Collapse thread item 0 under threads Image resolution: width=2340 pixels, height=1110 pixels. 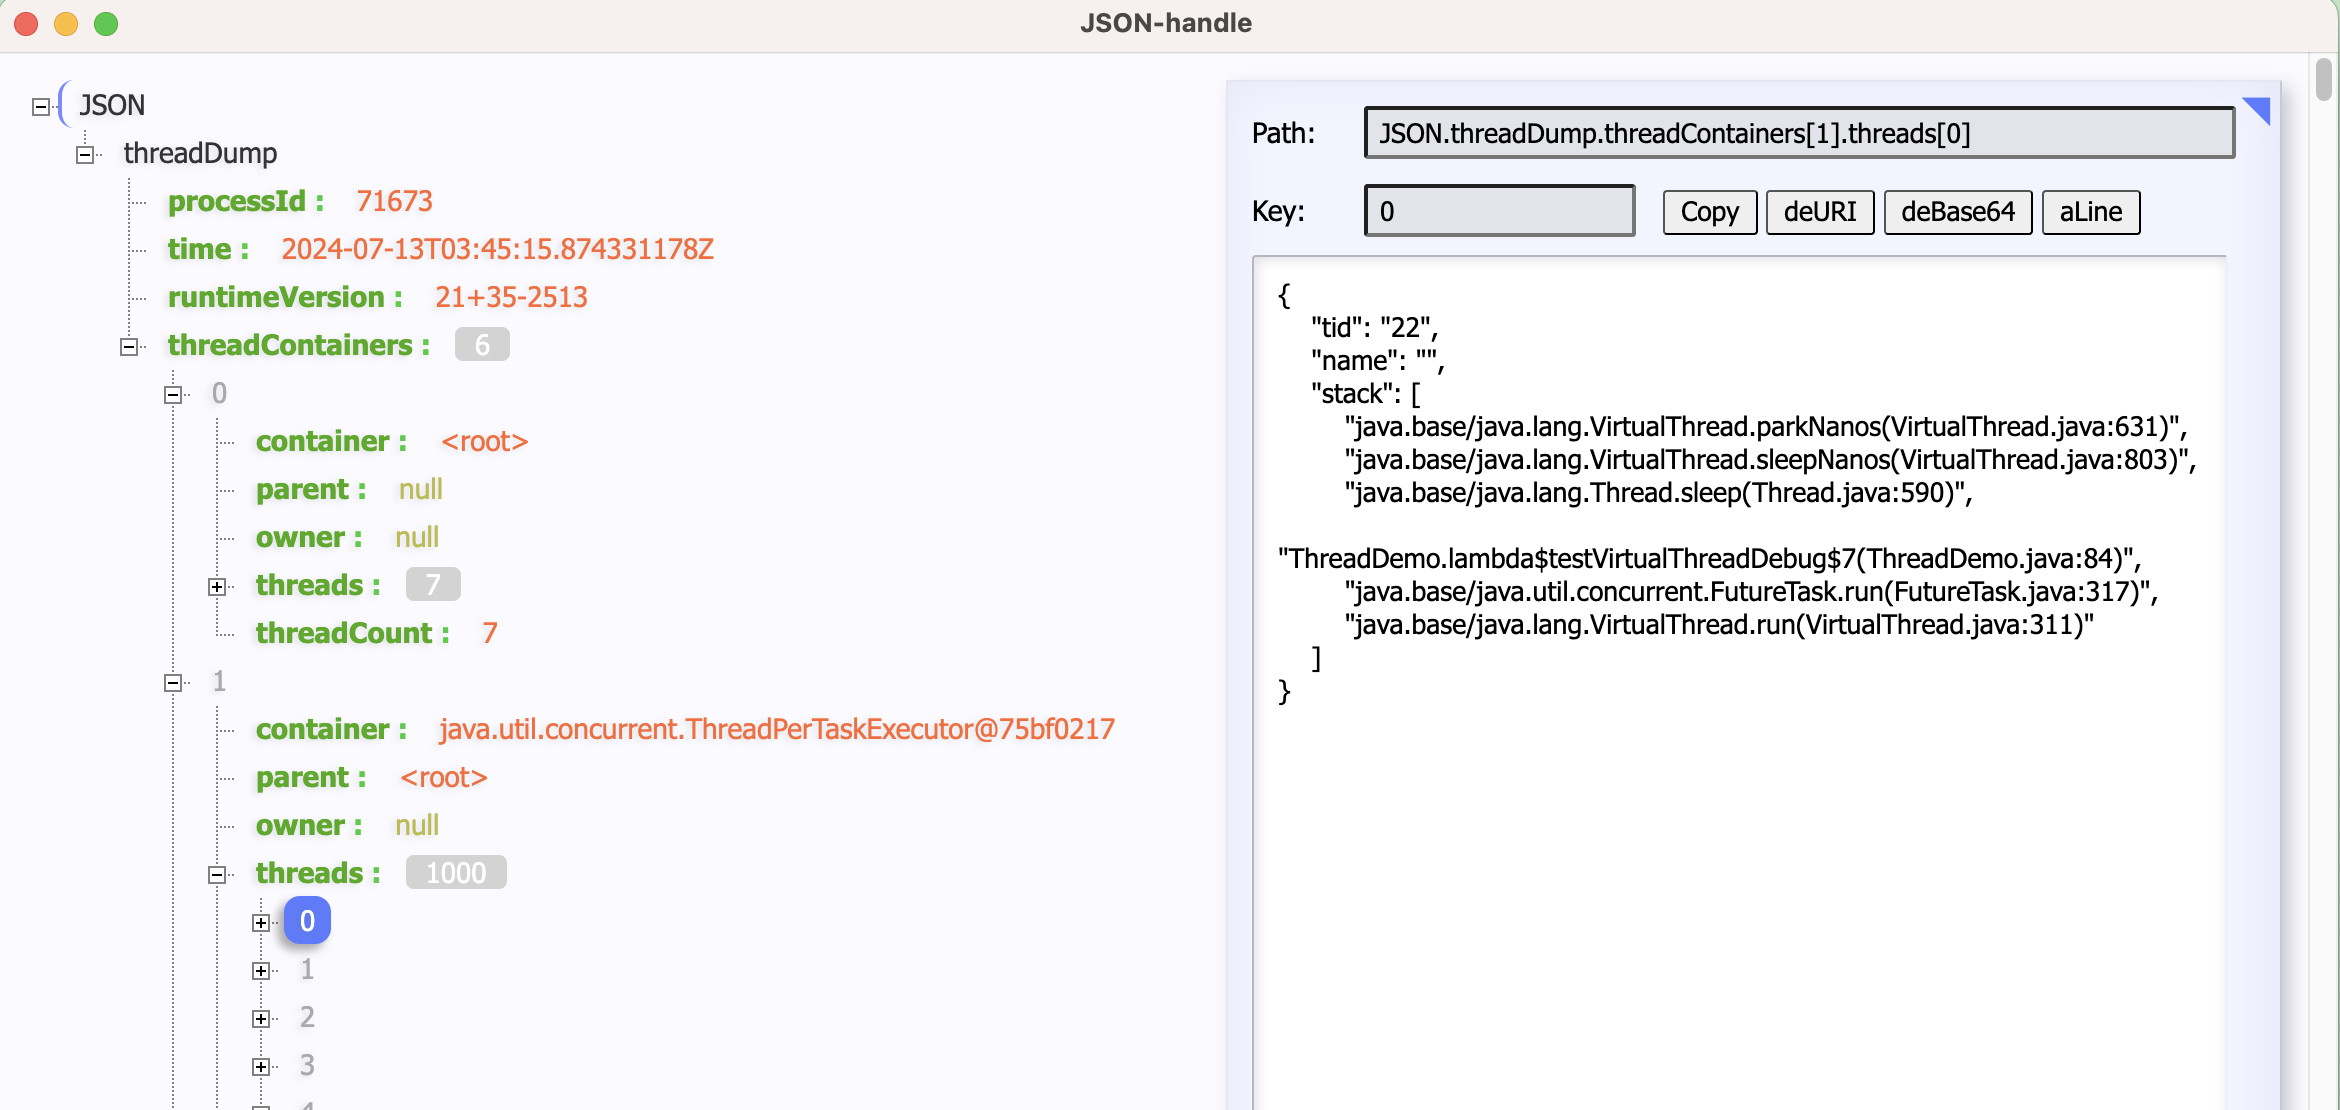coord(261,922)
